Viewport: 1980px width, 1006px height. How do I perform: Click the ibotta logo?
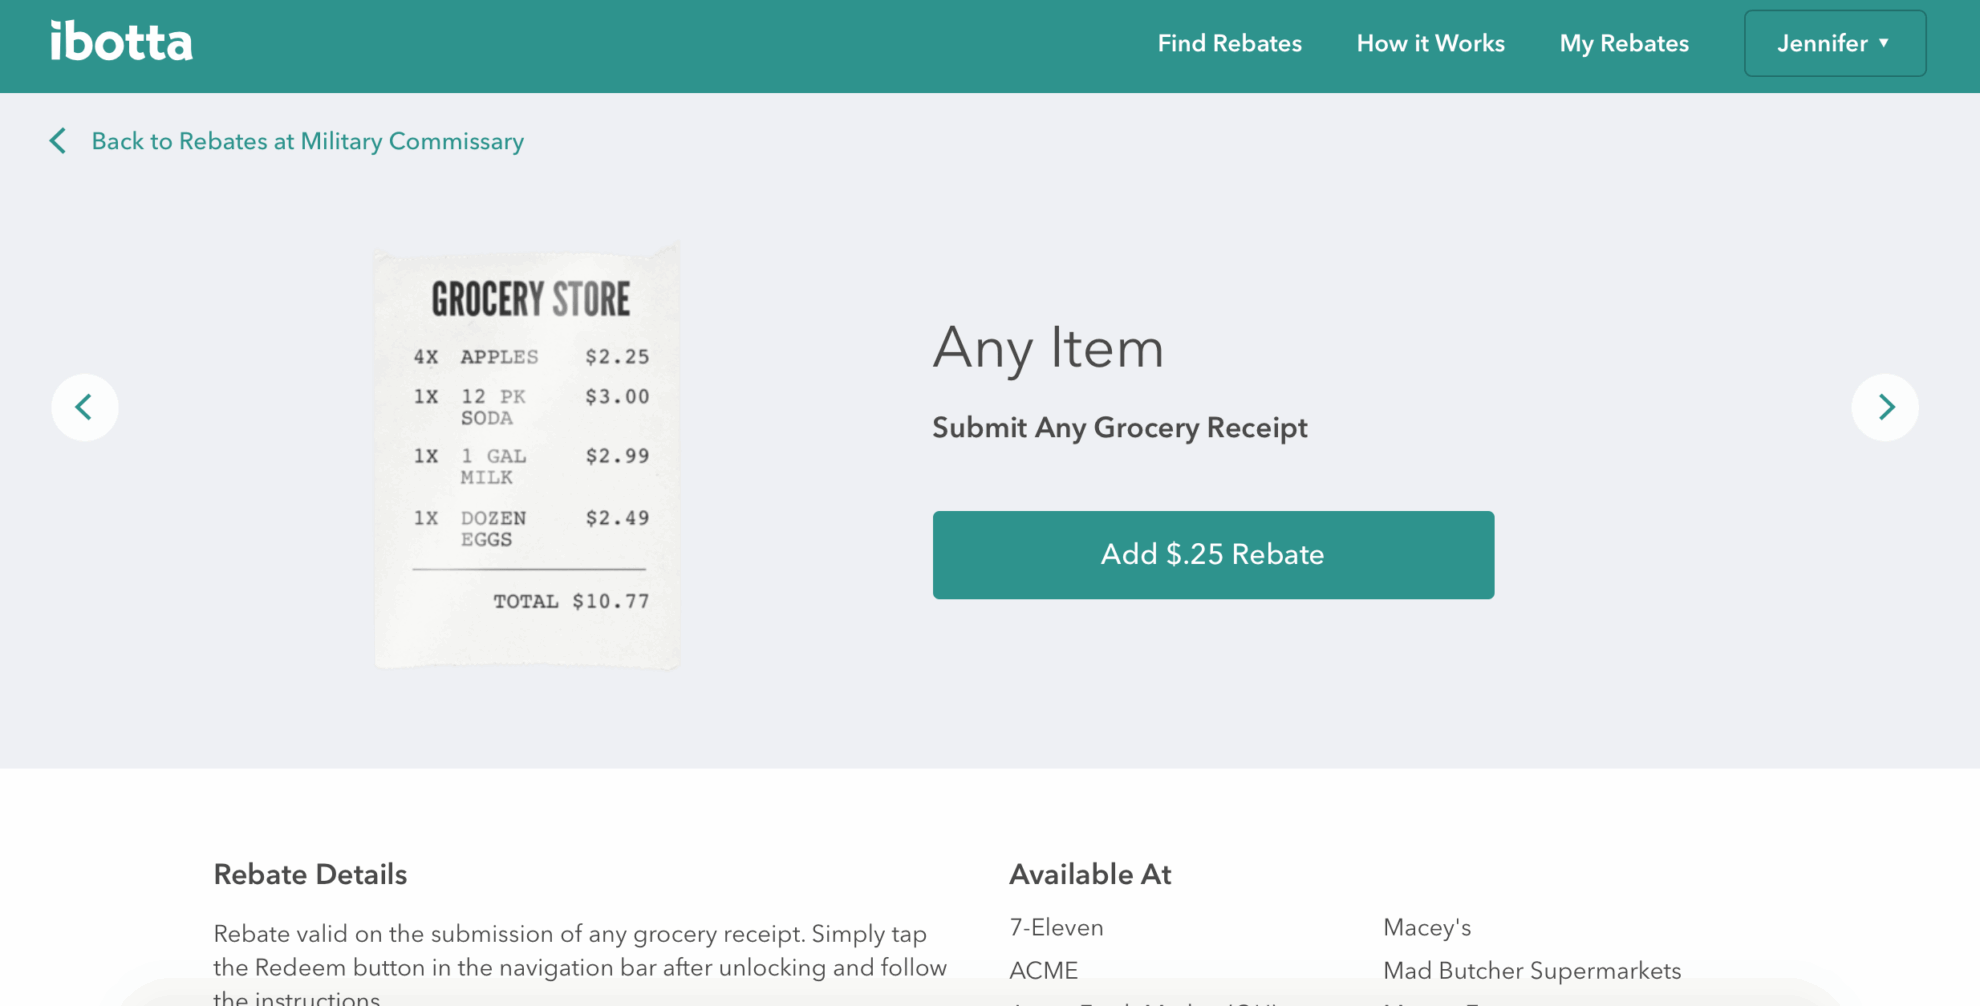click(121, 42)
